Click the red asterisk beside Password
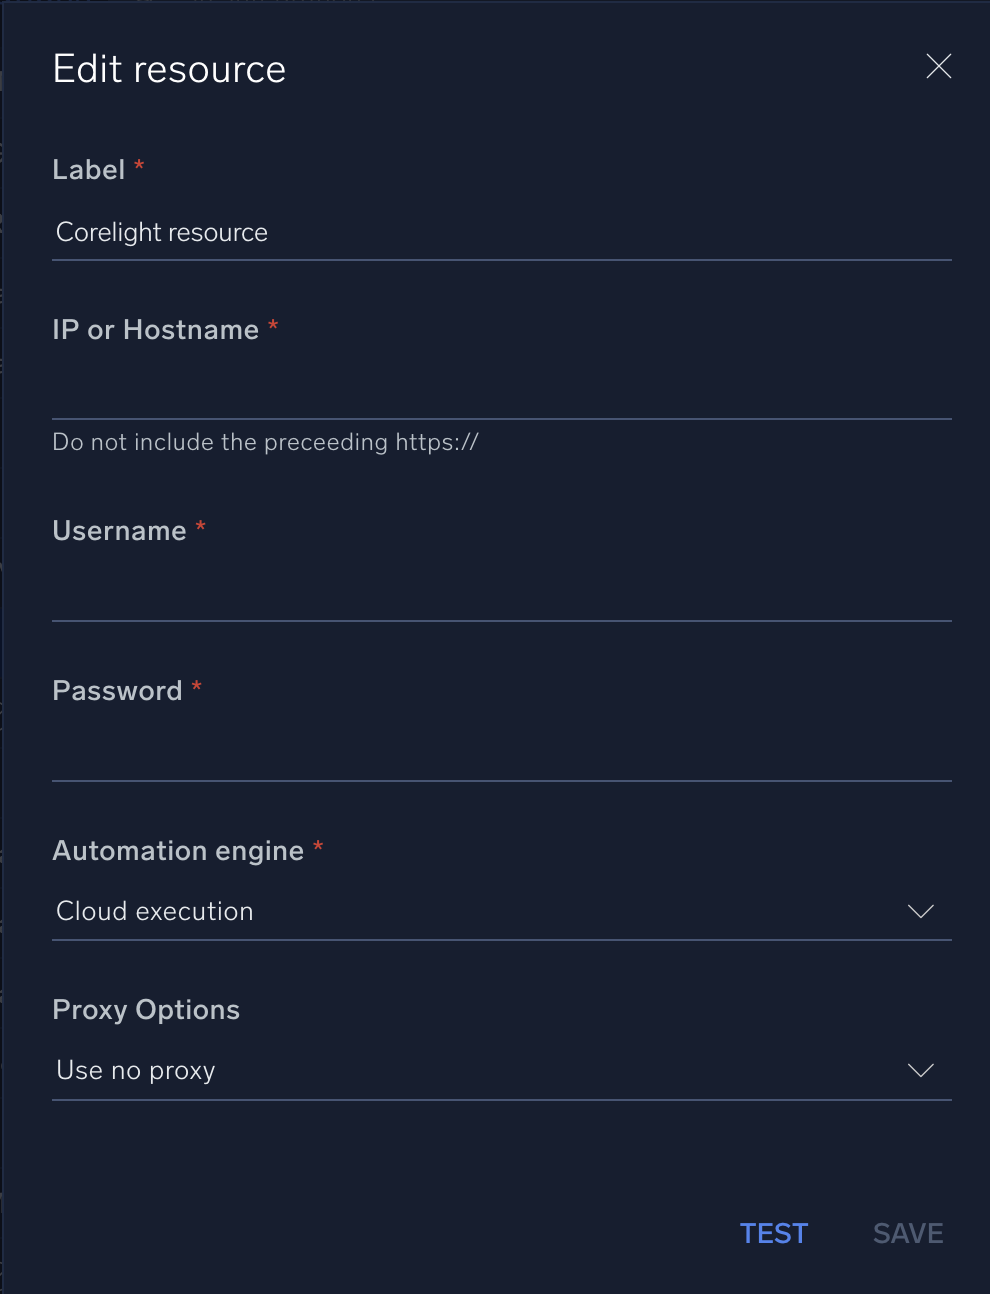This screenshot has height=1294, width=990. pos(197,687)
